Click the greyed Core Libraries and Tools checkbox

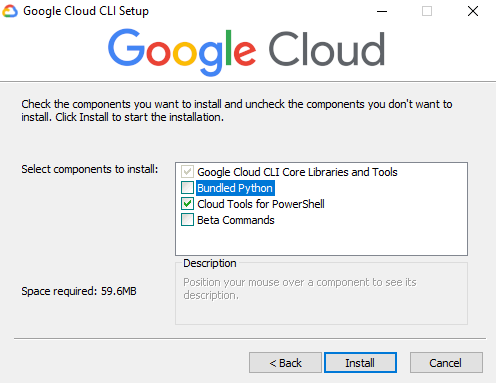[x=187, y=172]
